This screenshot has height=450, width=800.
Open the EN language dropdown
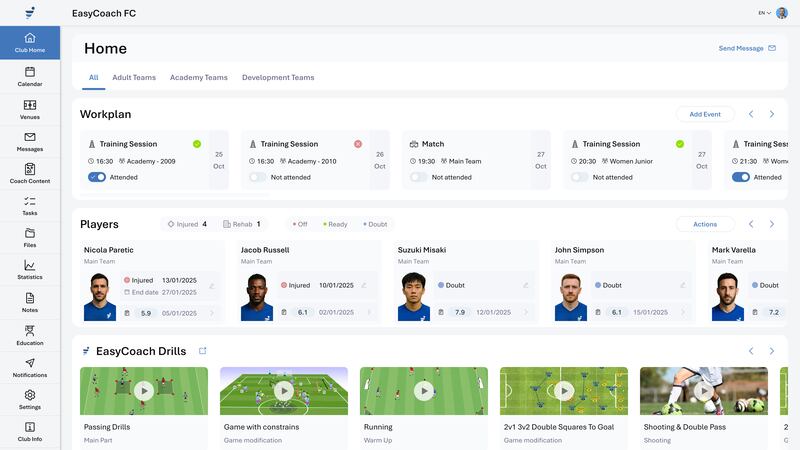[764, 13]
